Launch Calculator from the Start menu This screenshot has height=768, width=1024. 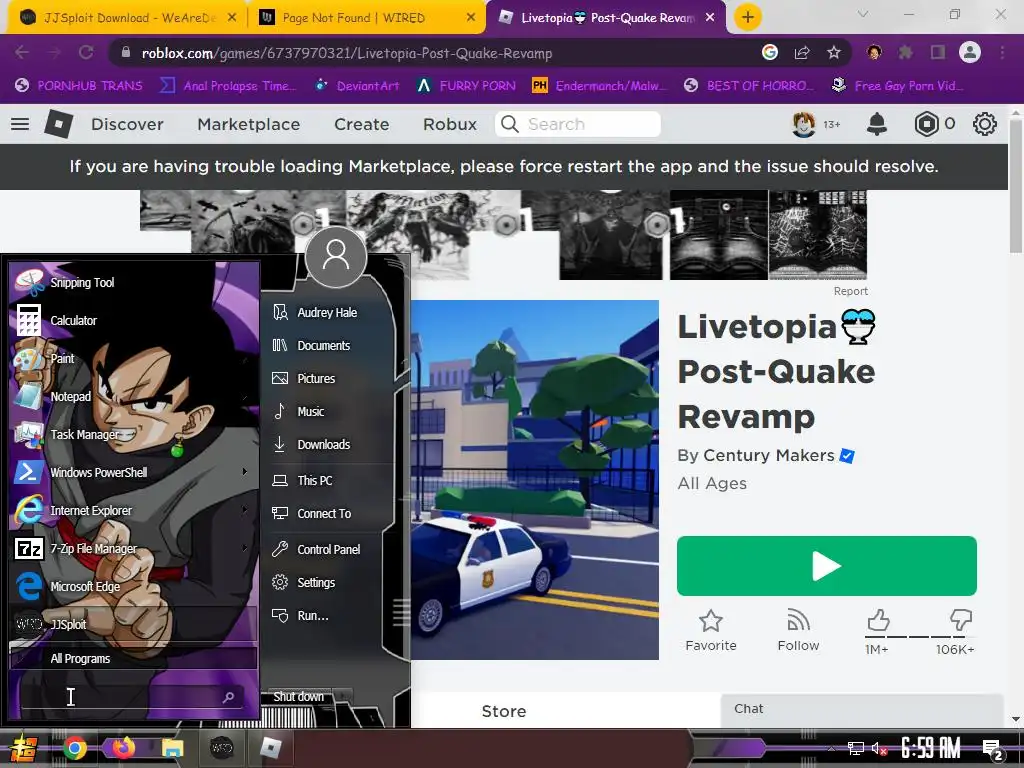coord(134,321)
